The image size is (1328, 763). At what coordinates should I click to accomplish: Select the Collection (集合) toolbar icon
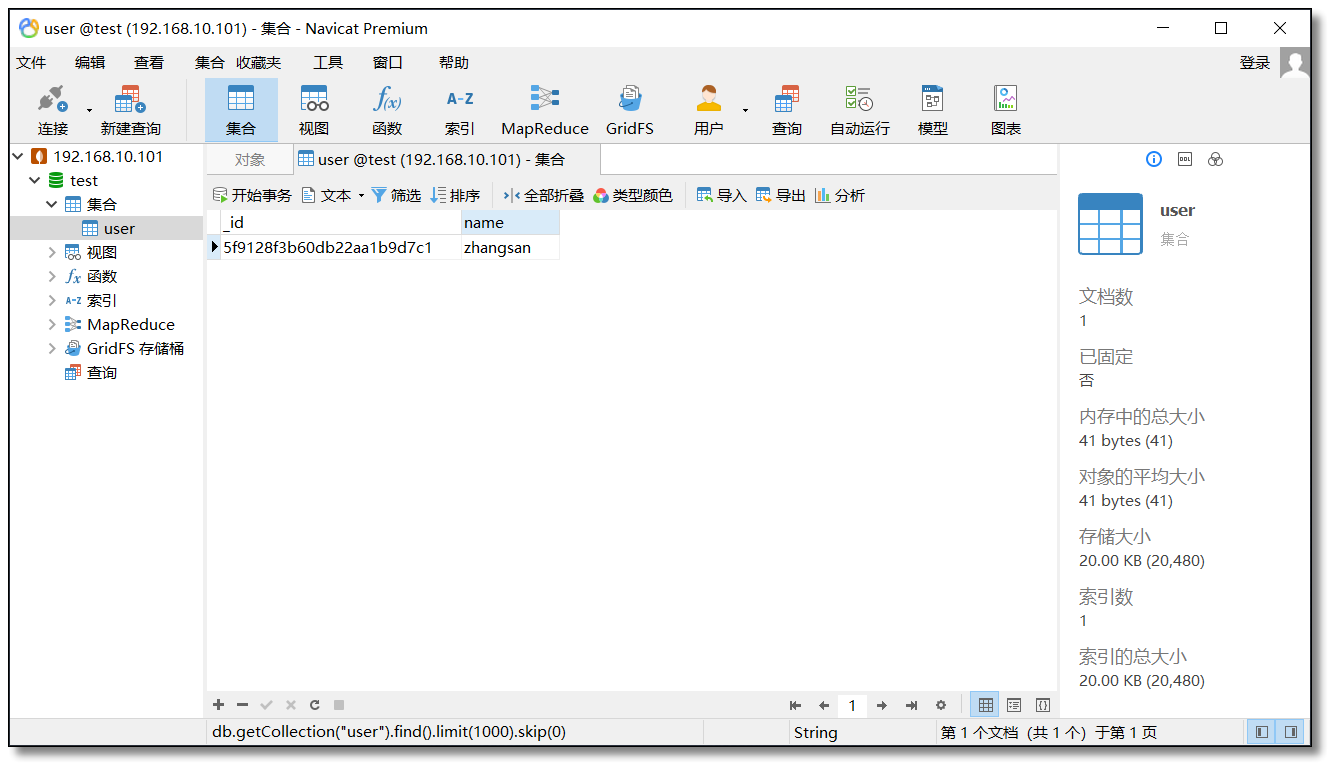[x=241, y=110]
